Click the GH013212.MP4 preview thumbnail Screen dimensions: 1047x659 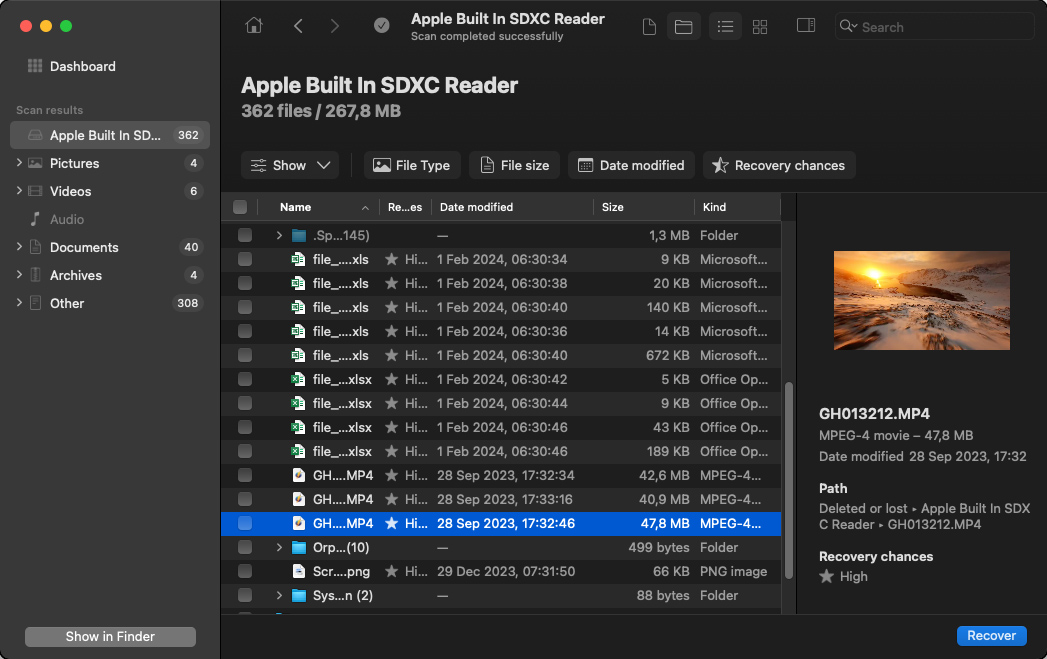click(x=921, y=300)
